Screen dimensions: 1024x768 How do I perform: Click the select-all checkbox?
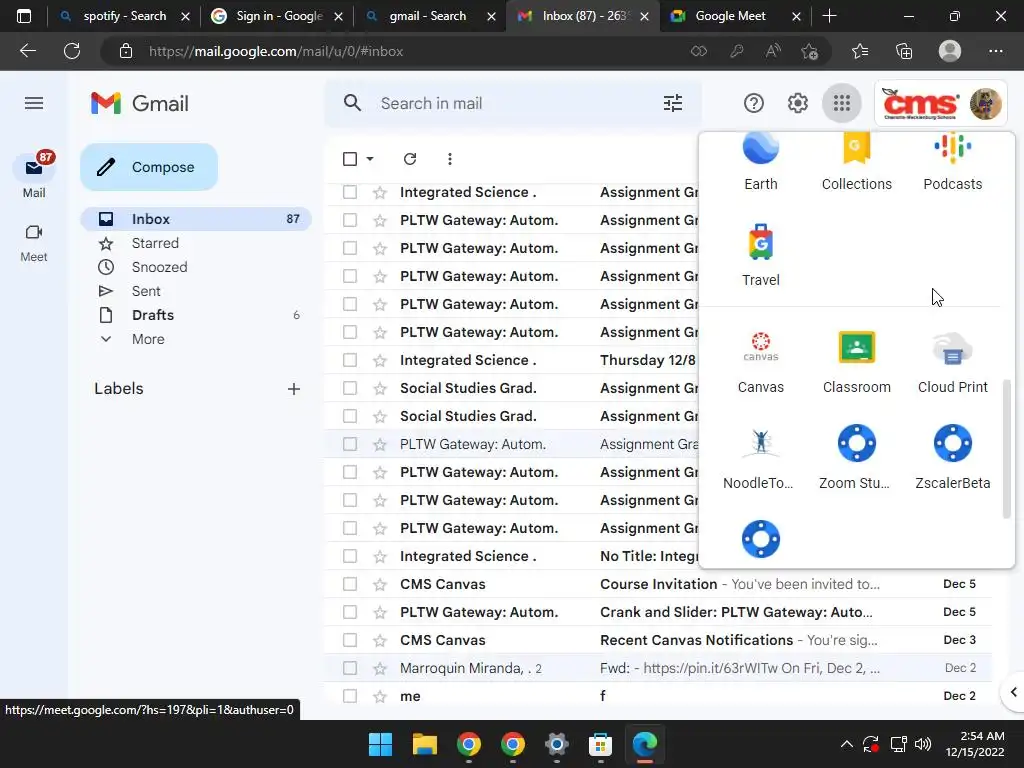pos(350,159)
